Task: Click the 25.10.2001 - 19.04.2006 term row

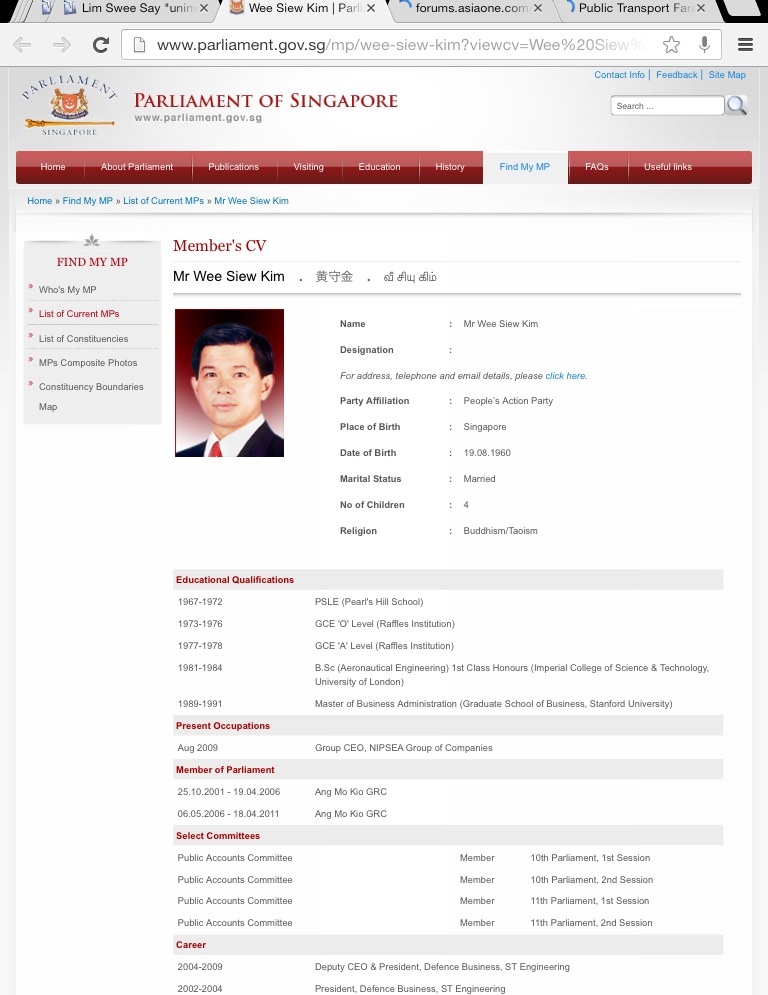Action: click(447, 792)
